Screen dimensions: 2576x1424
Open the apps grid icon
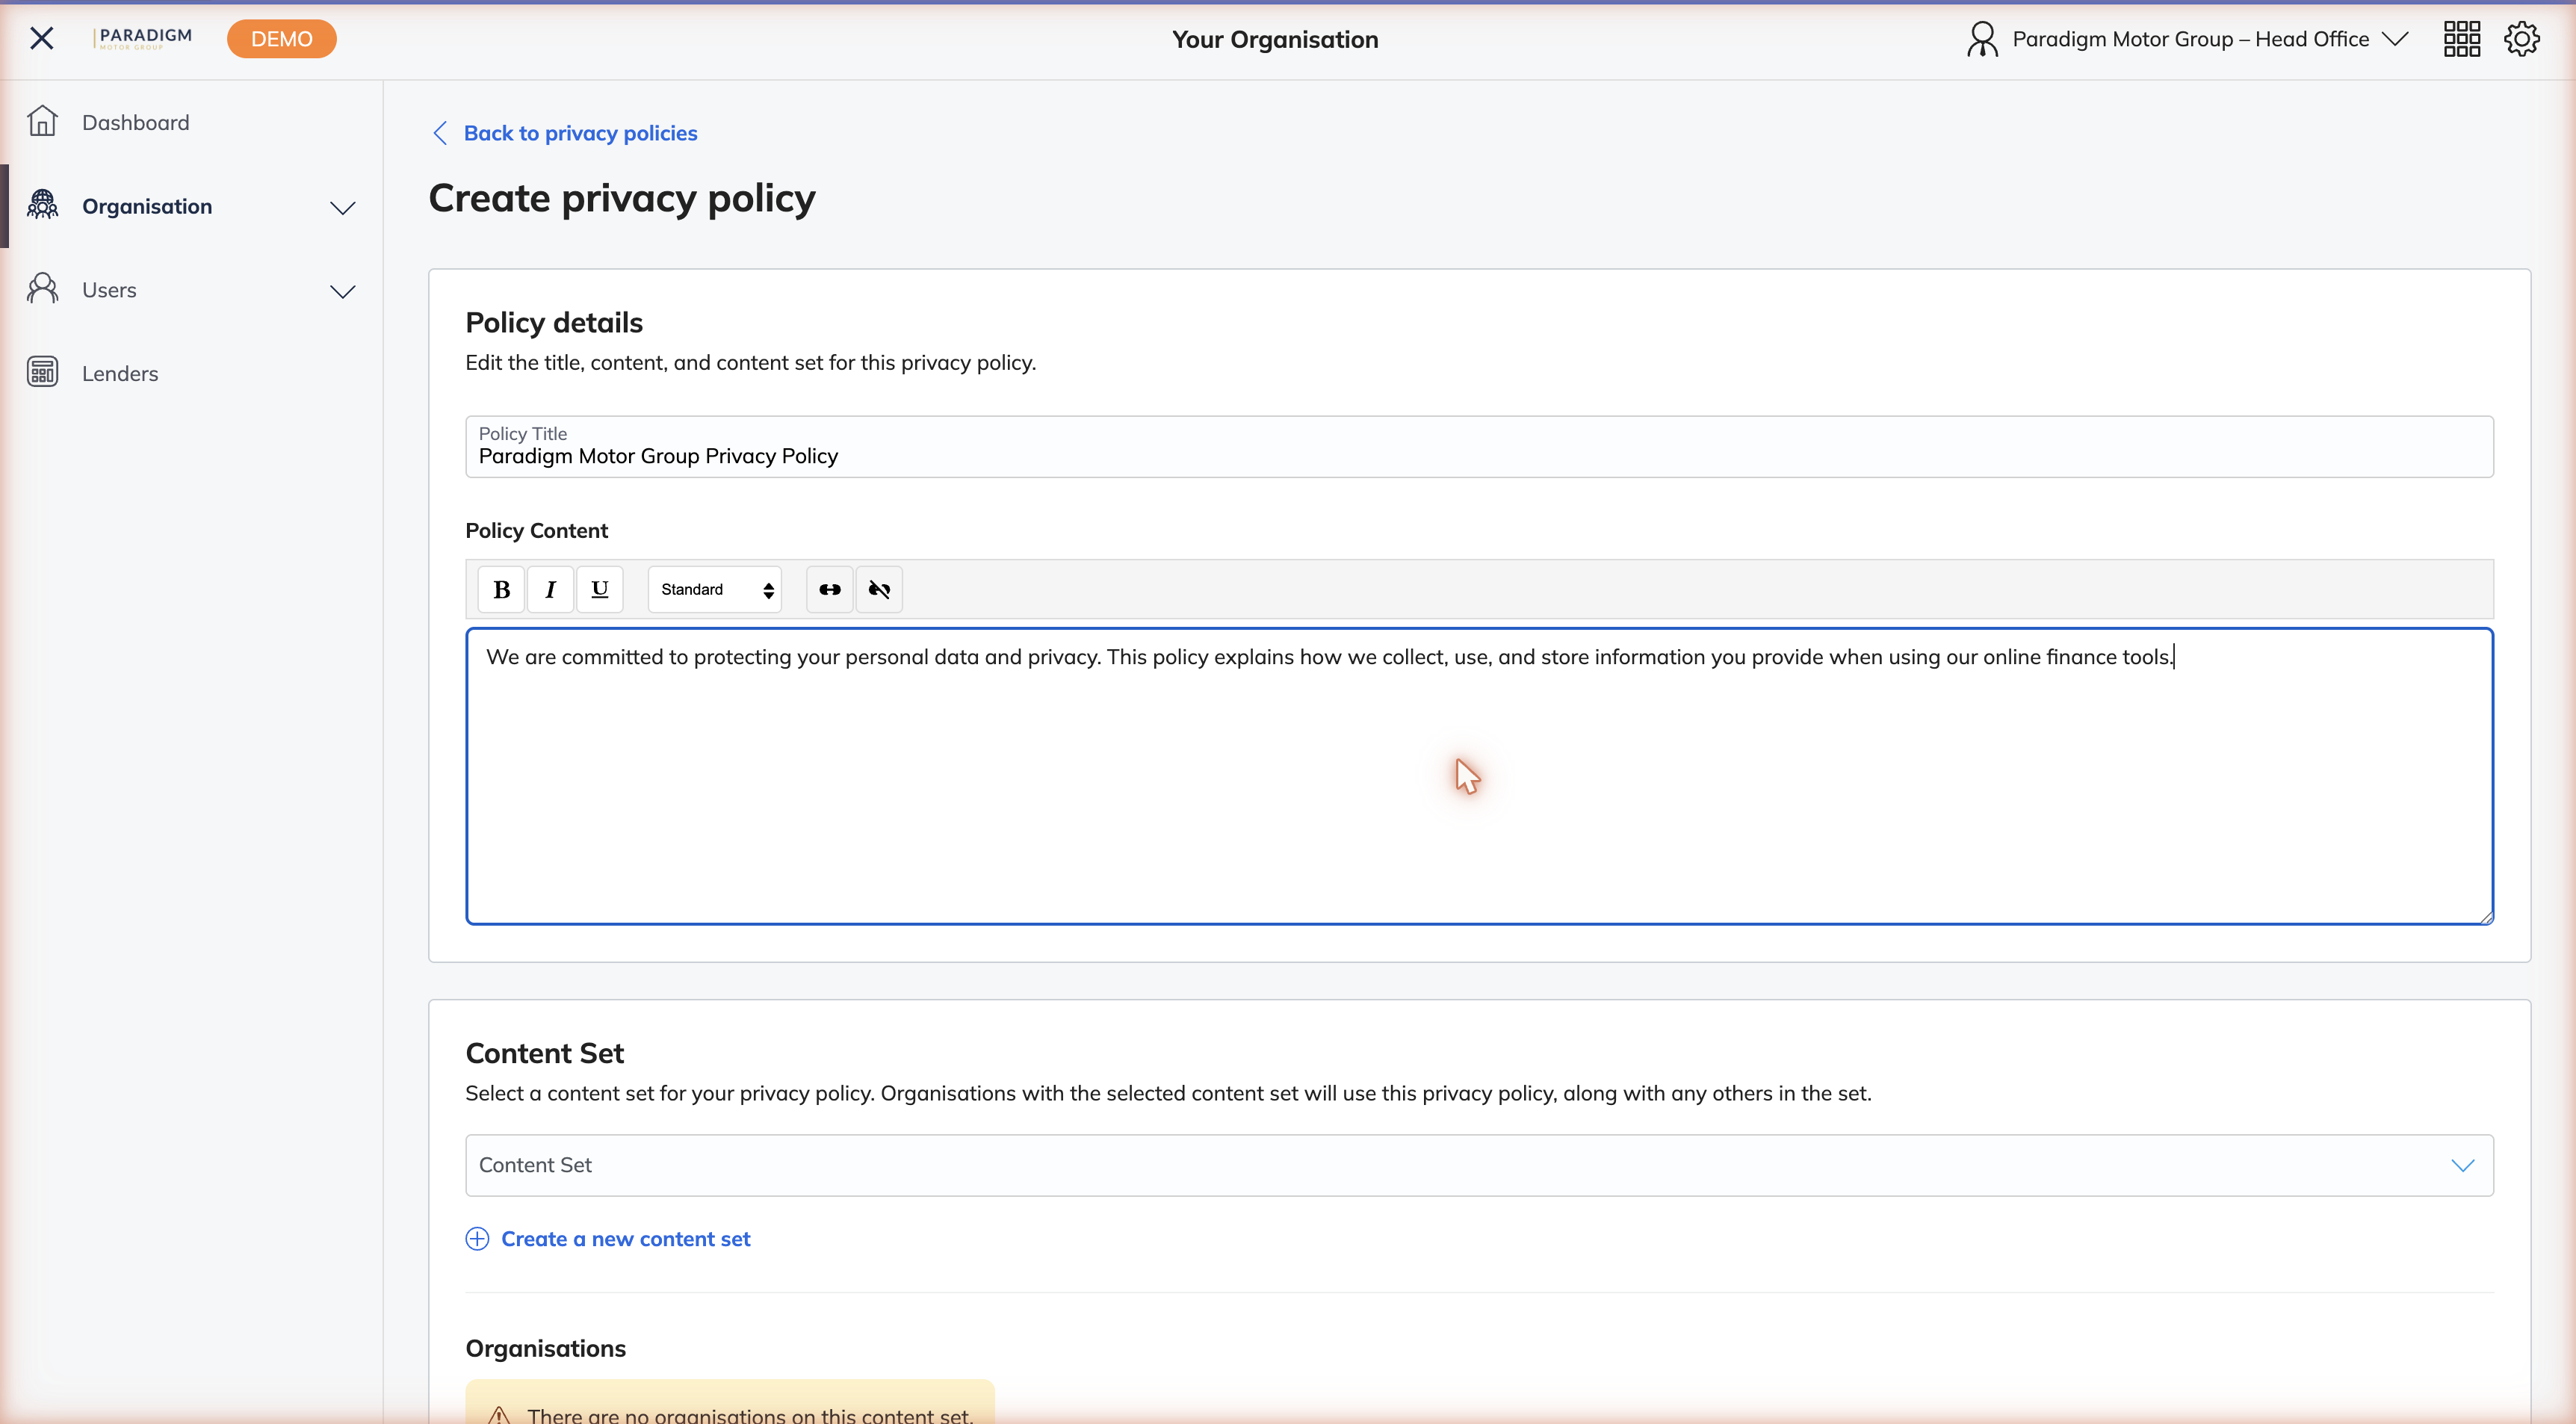(2462, 39)
